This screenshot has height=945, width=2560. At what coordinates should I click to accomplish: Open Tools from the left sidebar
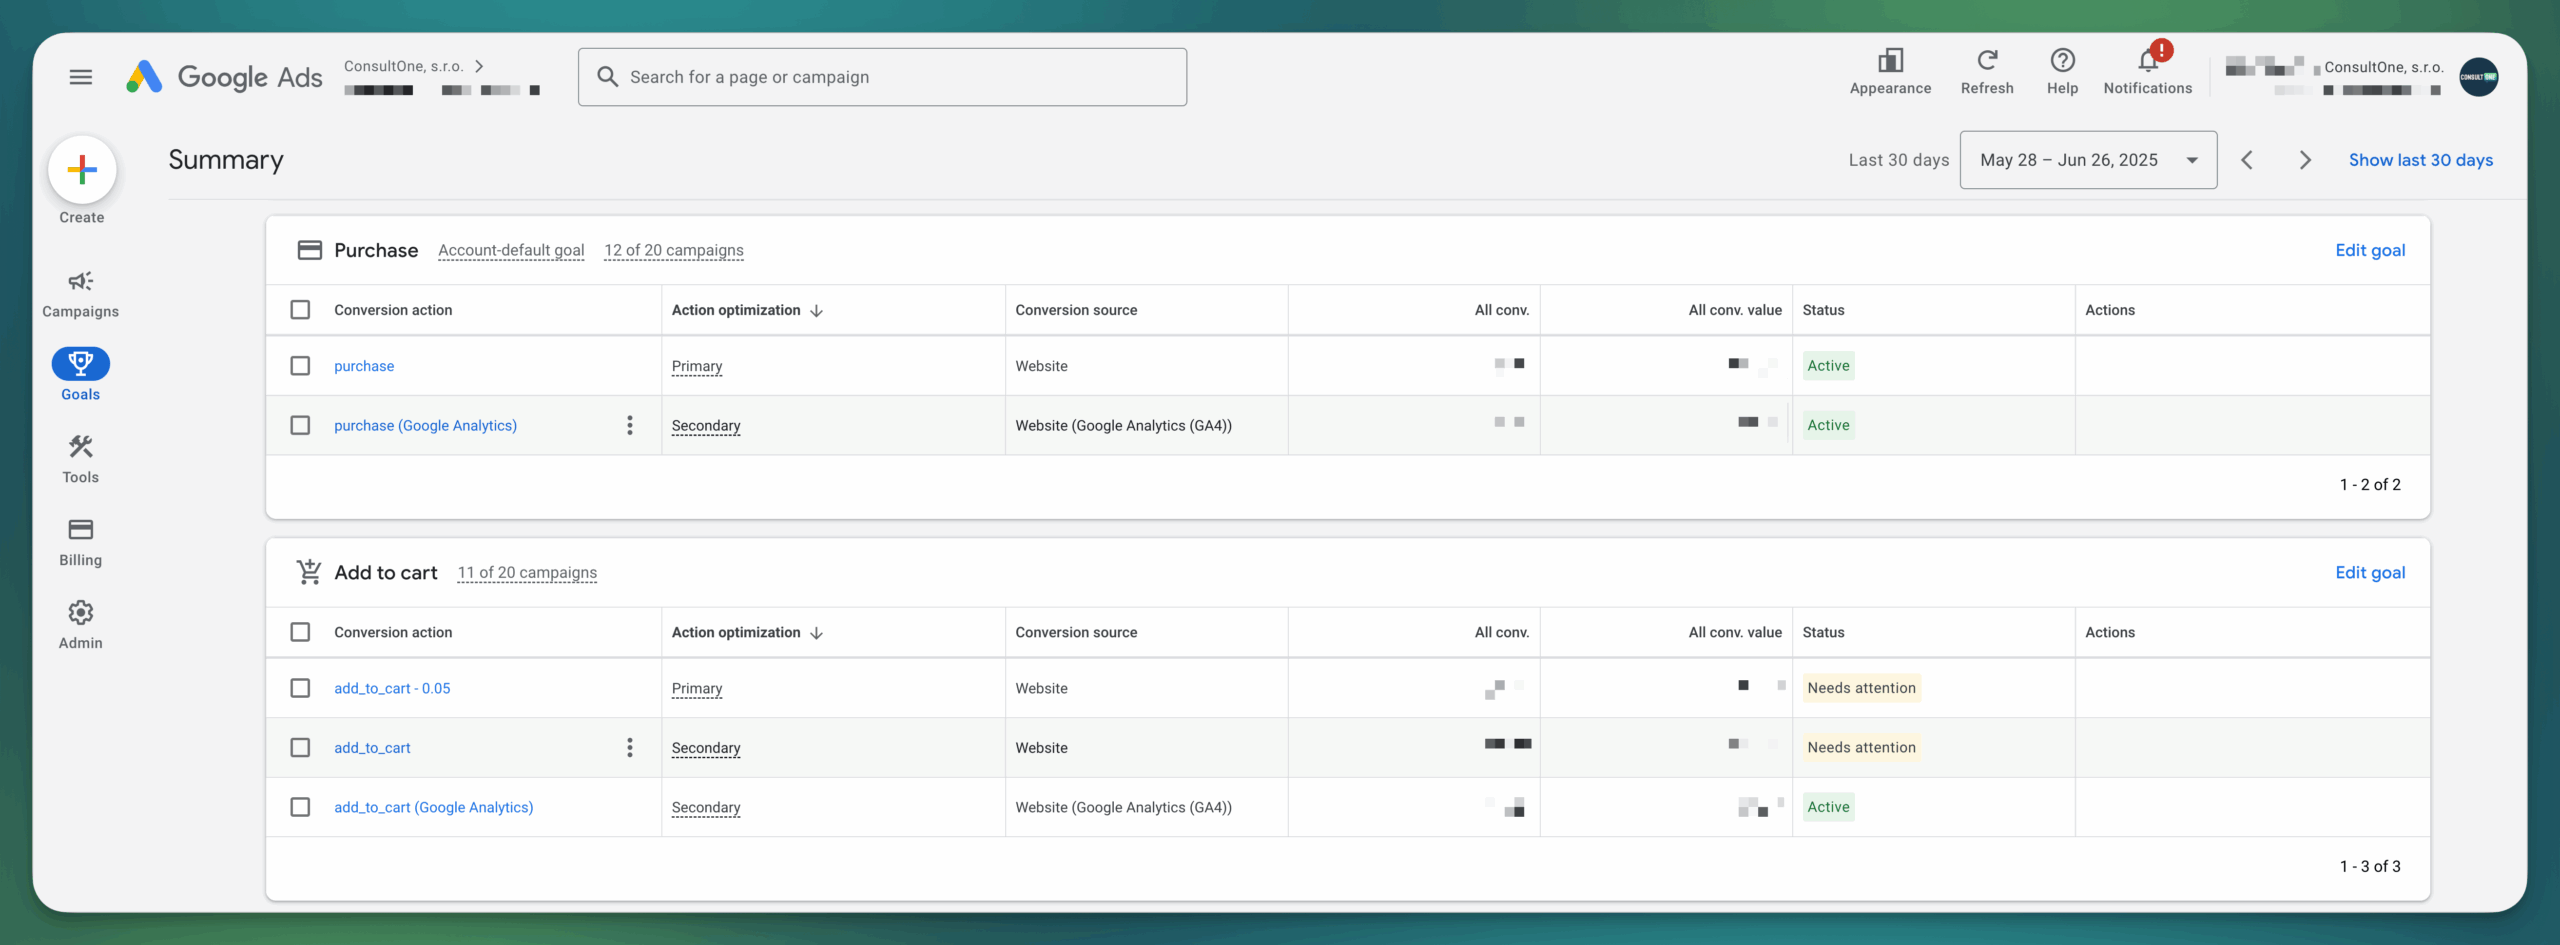(81, 459)
